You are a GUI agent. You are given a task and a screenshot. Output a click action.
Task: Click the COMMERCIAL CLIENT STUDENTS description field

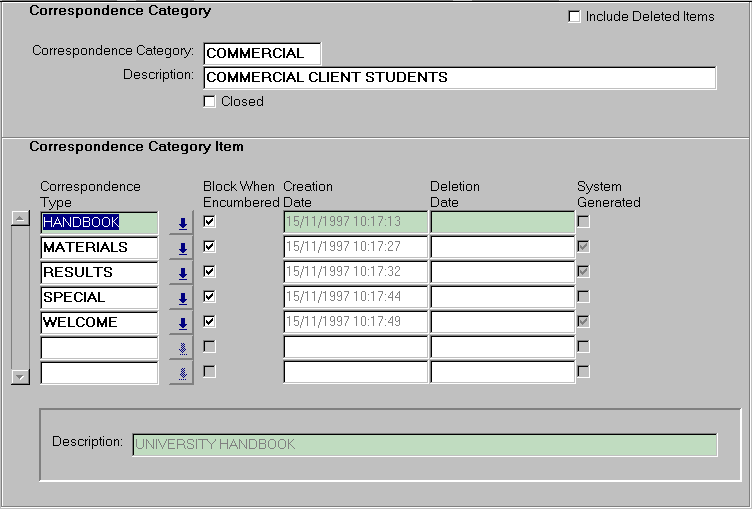[x=459, y=78]
